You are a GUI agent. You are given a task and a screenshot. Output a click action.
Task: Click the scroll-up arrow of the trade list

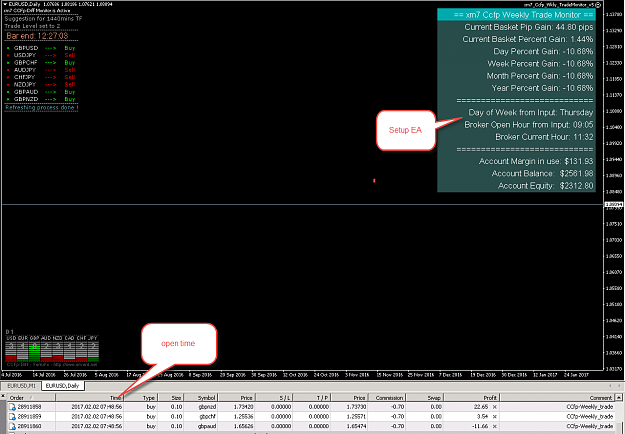[619, 397]
